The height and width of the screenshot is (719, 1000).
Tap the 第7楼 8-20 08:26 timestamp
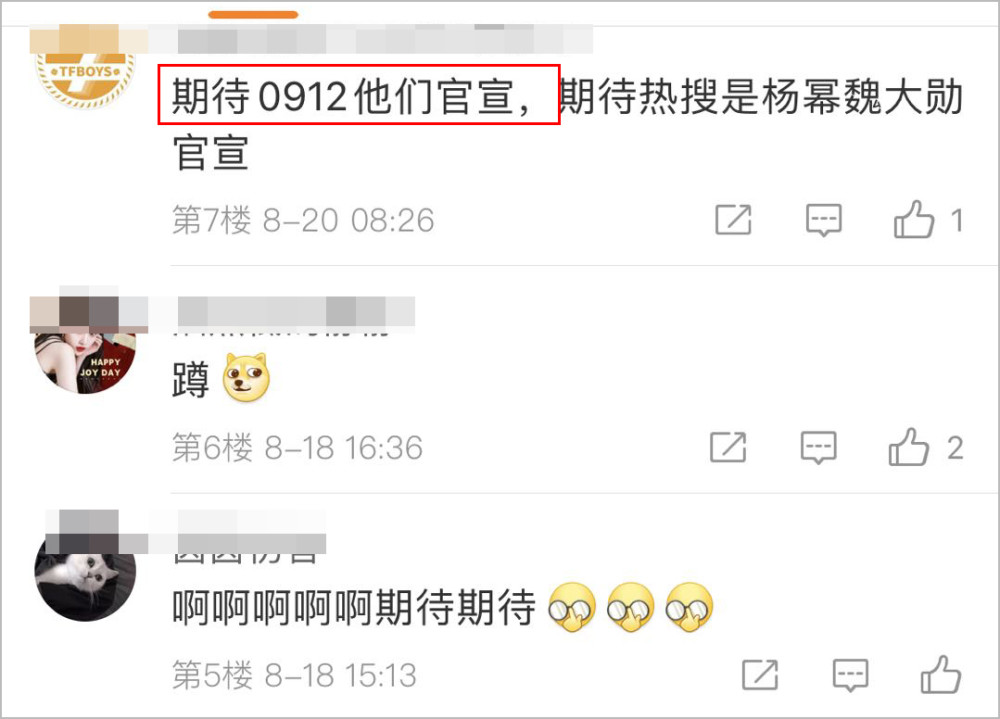[303, 220]
